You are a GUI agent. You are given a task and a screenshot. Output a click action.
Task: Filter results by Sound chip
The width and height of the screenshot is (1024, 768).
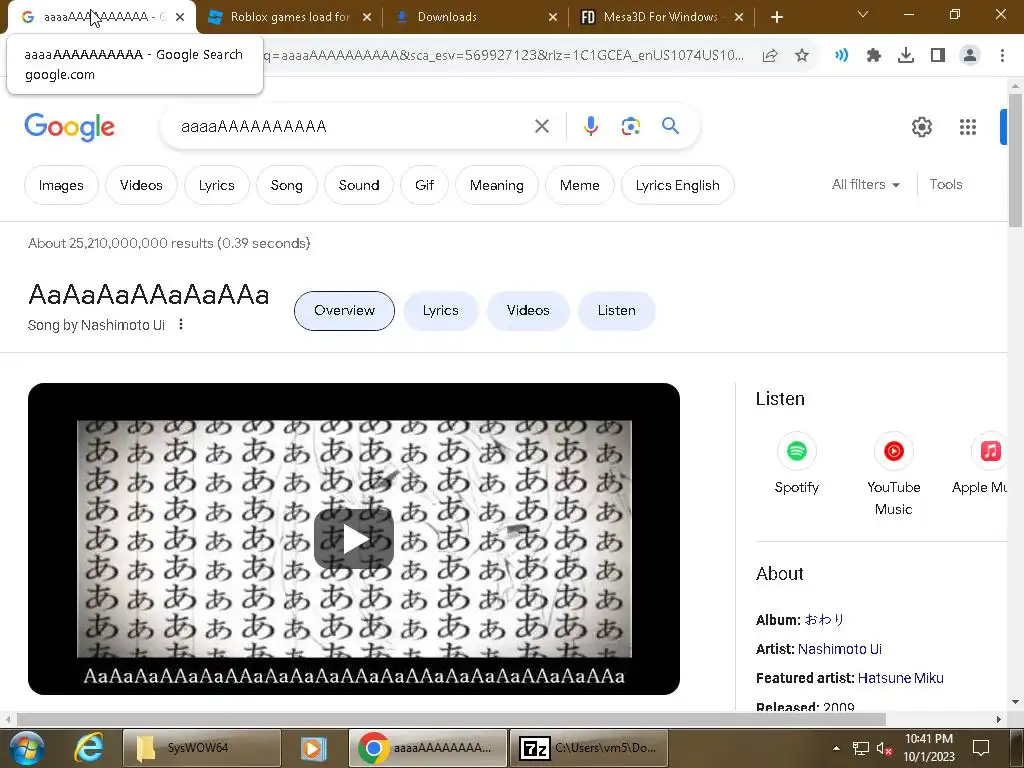coord(359,185)
